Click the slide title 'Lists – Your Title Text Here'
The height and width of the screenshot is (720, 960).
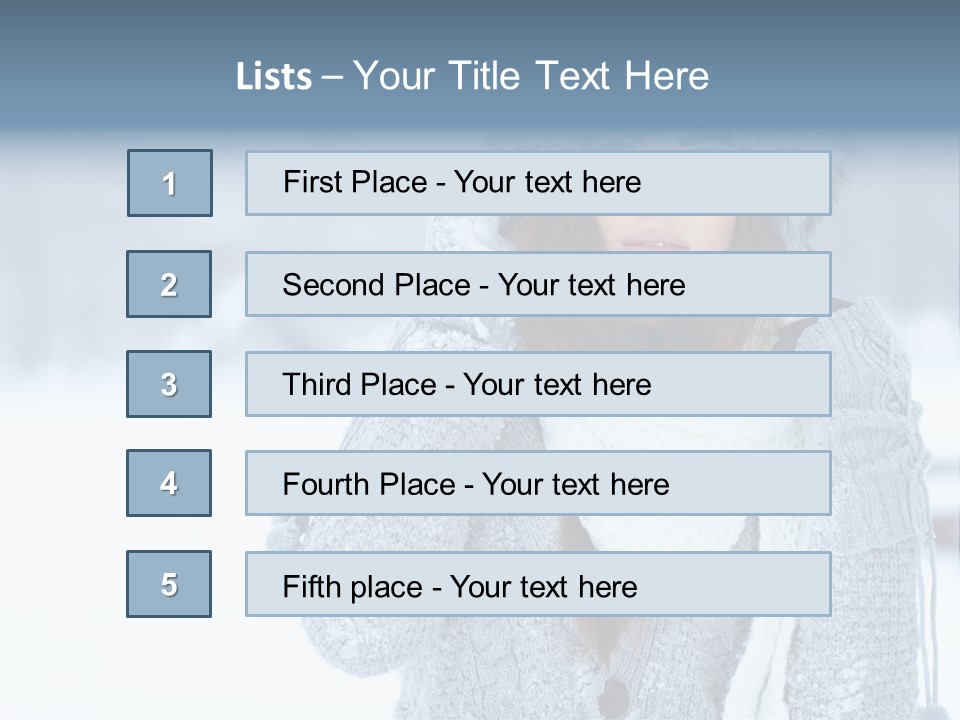pos(473,76)
